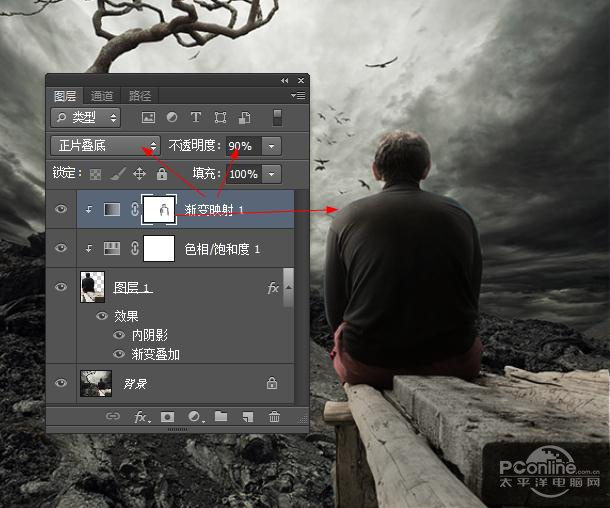610x508 pixels.
Task: Filter for shape layers icon
Action: click(220, 117)
